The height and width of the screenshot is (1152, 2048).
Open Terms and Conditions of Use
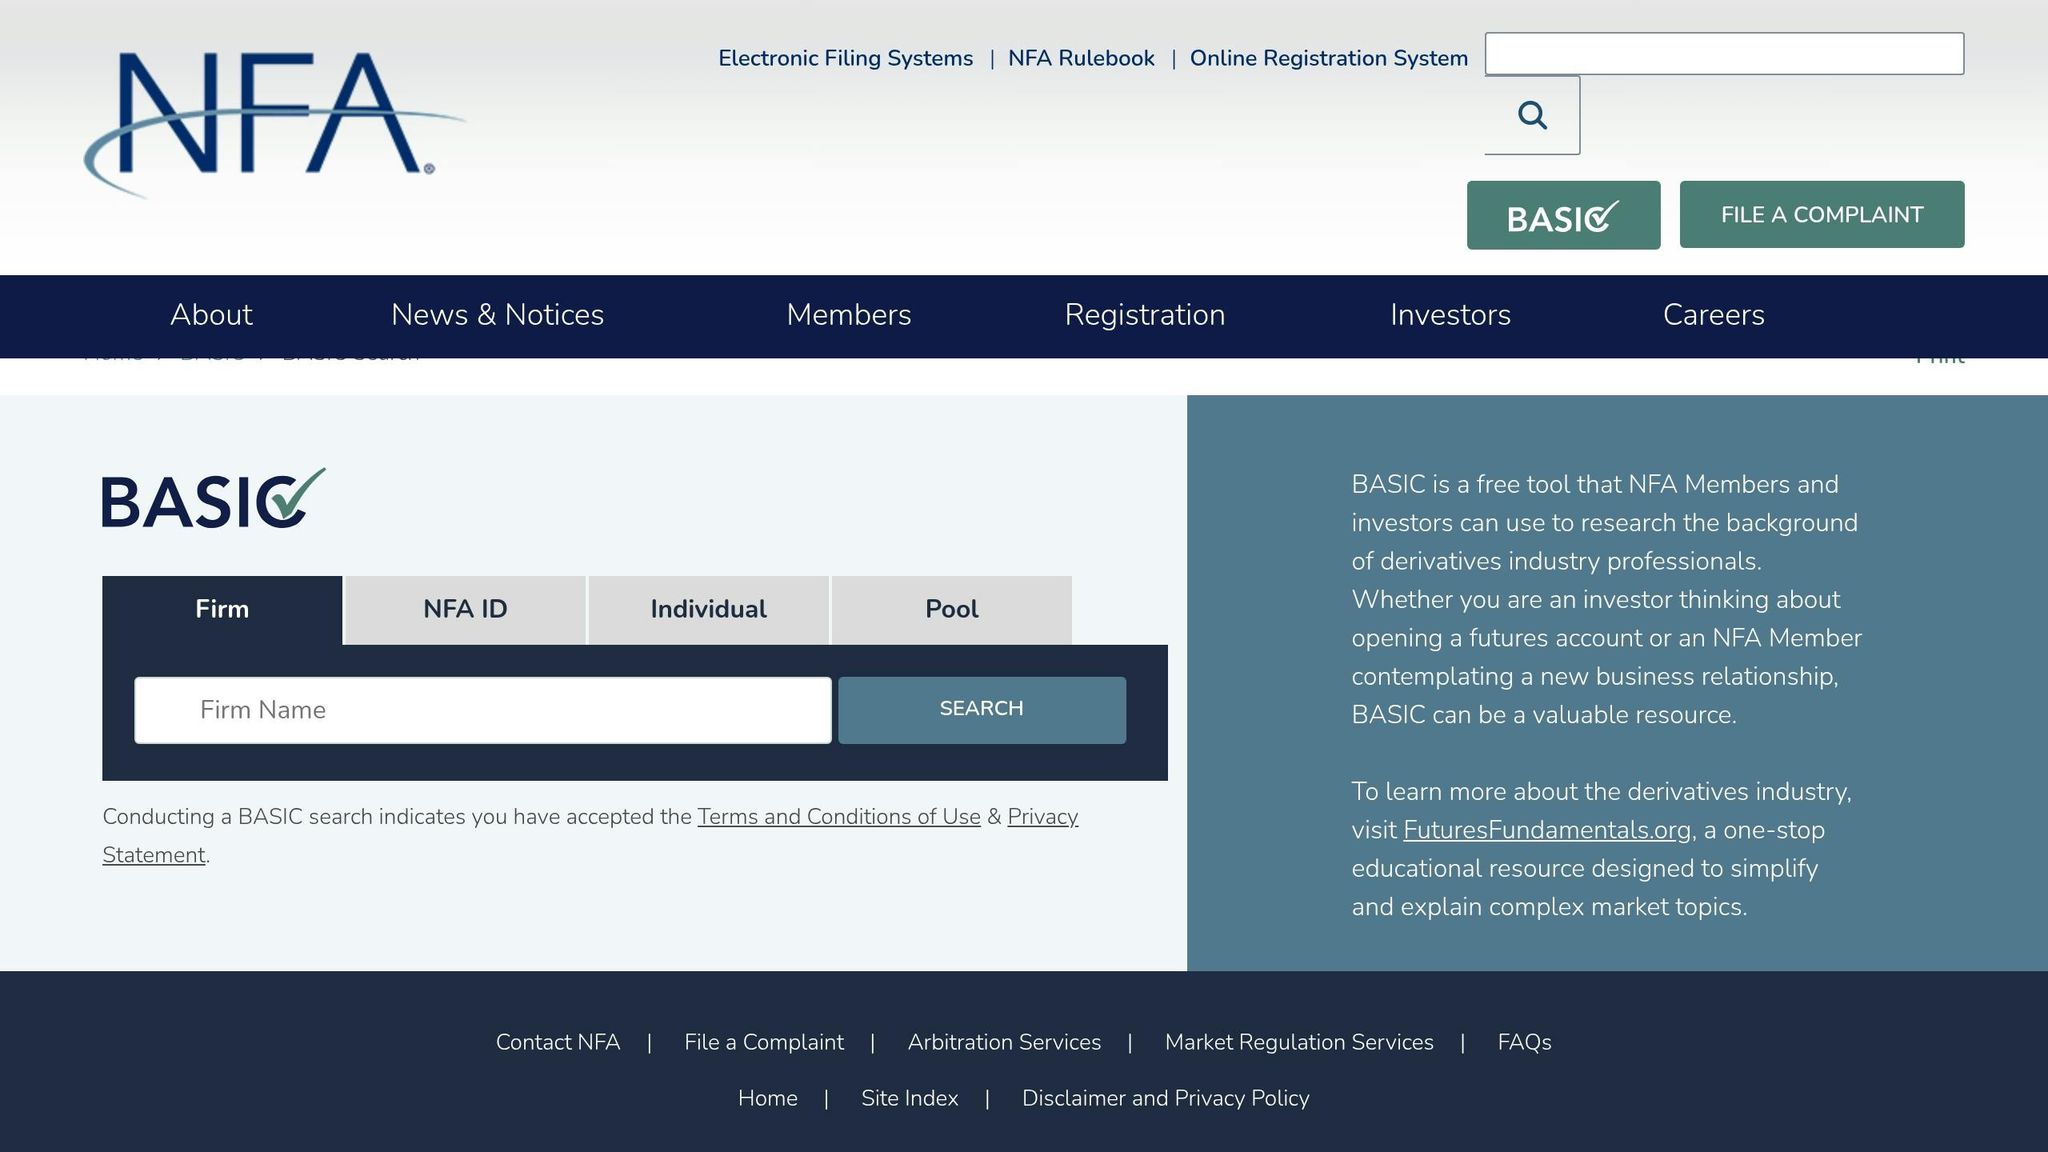click(x=839, y=817)
